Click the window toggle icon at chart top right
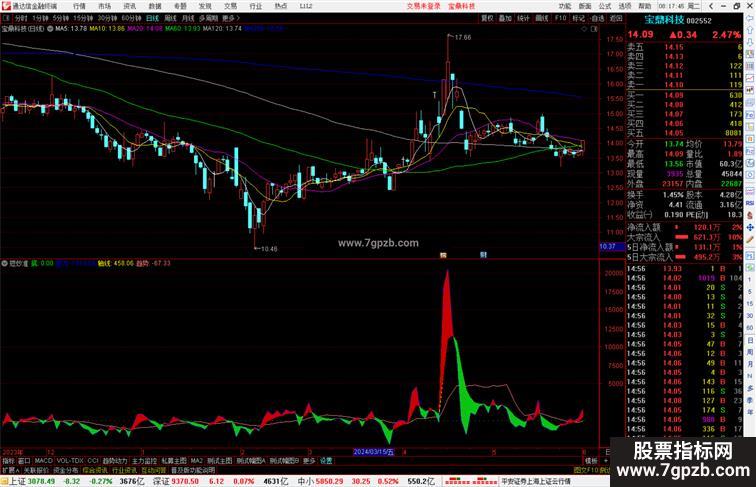The image size is (756, 487). tap(594, 29)
